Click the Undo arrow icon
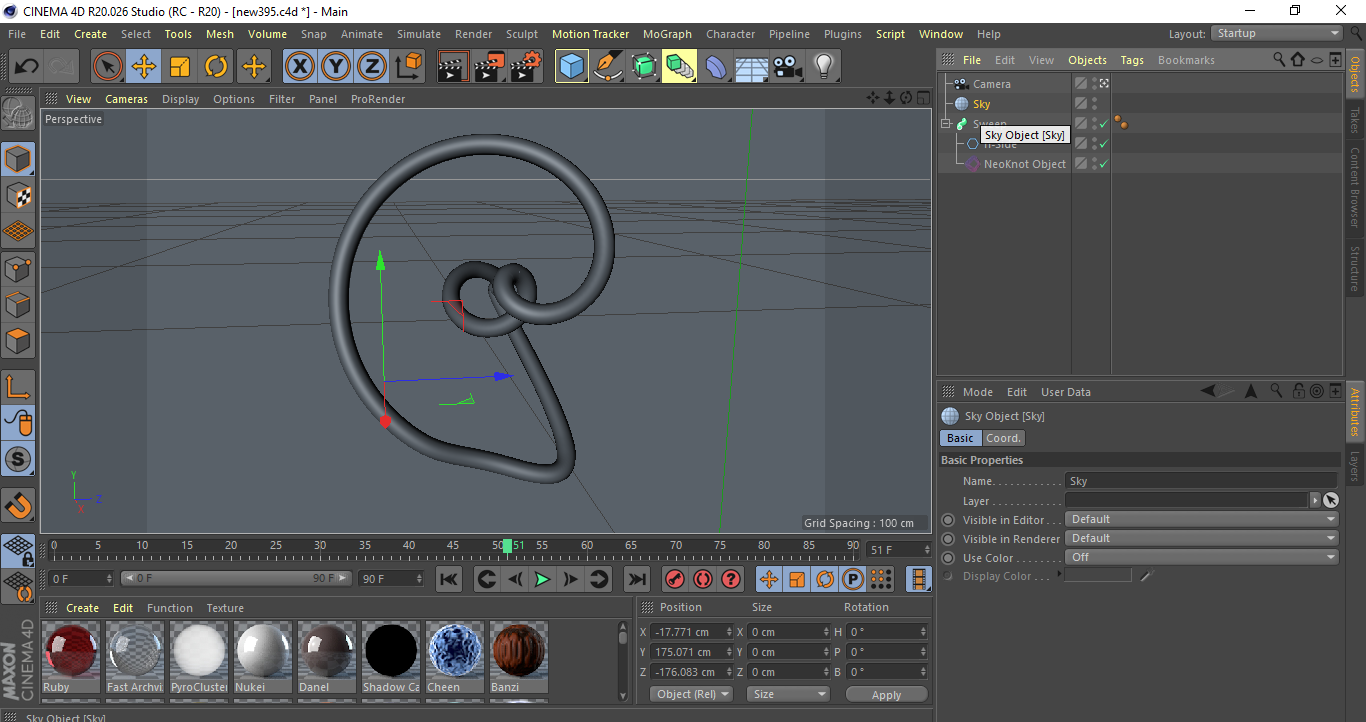Screen dimensions: 1366x722 pos(26,67)
